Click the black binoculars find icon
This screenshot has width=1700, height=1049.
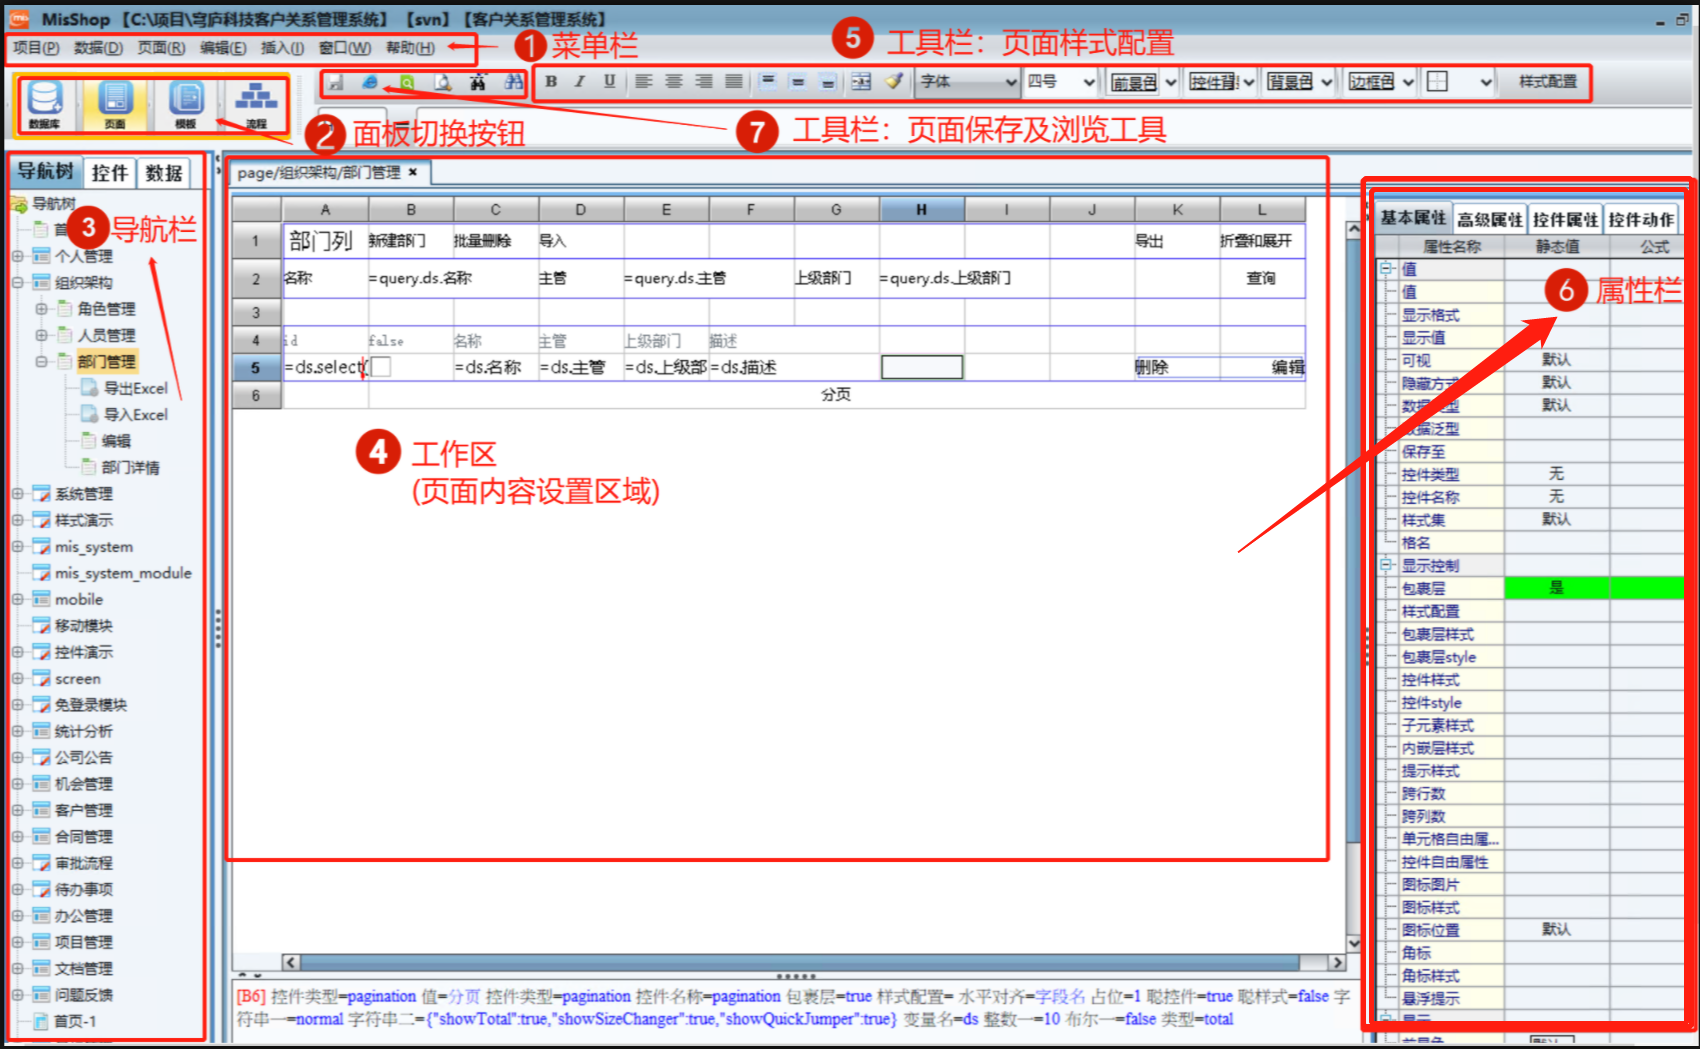tap(478, 82)
